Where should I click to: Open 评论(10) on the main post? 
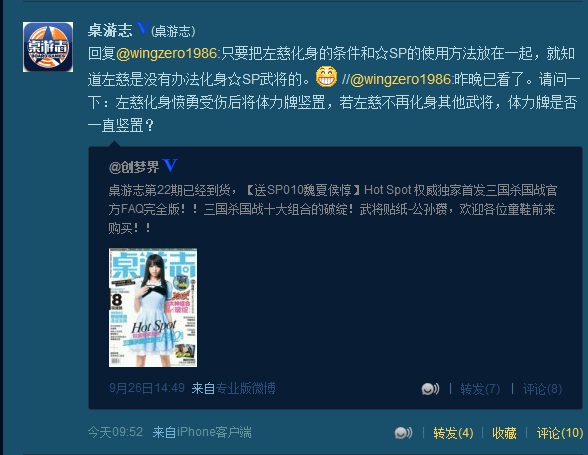coord(560,433)
